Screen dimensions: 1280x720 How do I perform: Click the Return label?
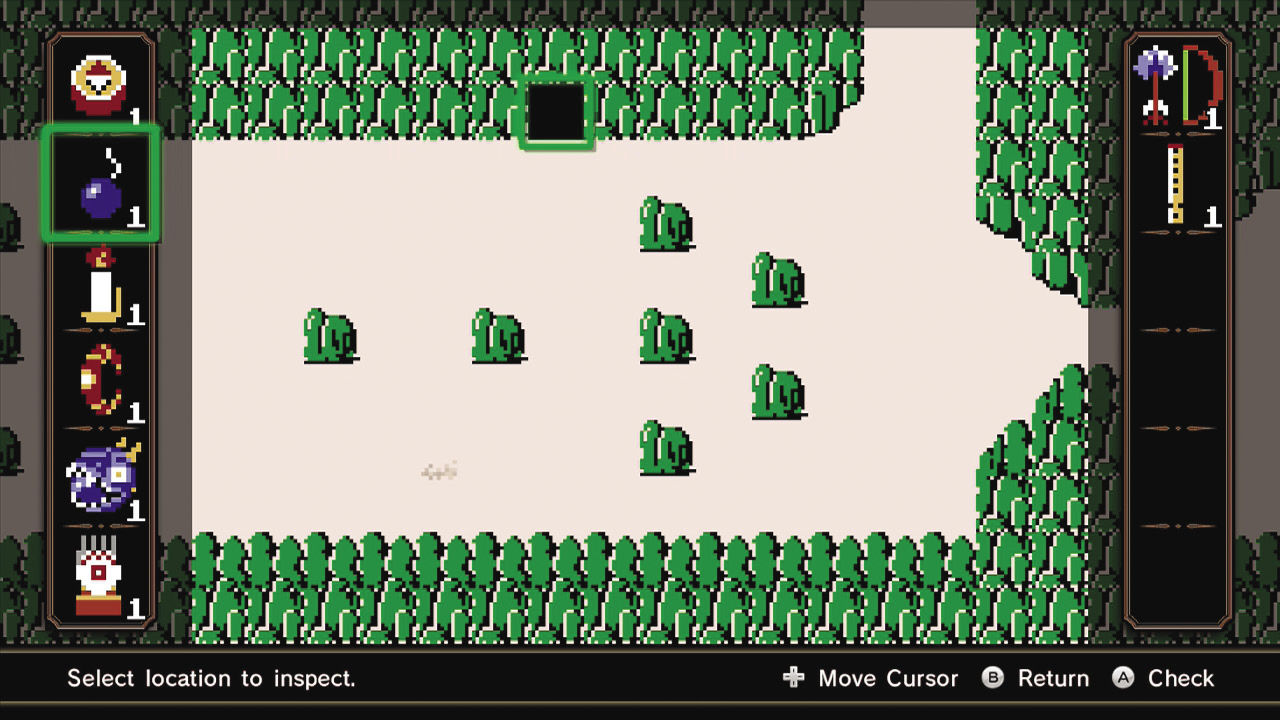[x=1053, y=678]
